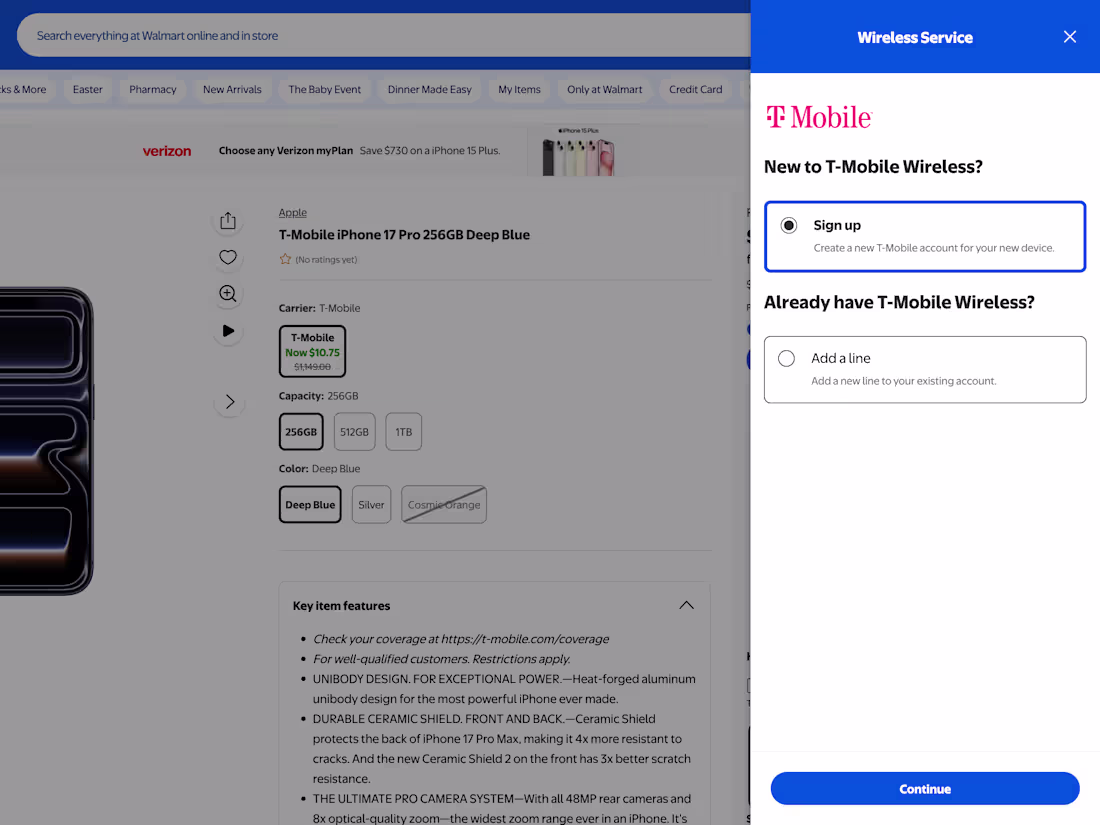Open the Credit Card navigation item
The image size is (1100, 825).
[x=695, y=89]
